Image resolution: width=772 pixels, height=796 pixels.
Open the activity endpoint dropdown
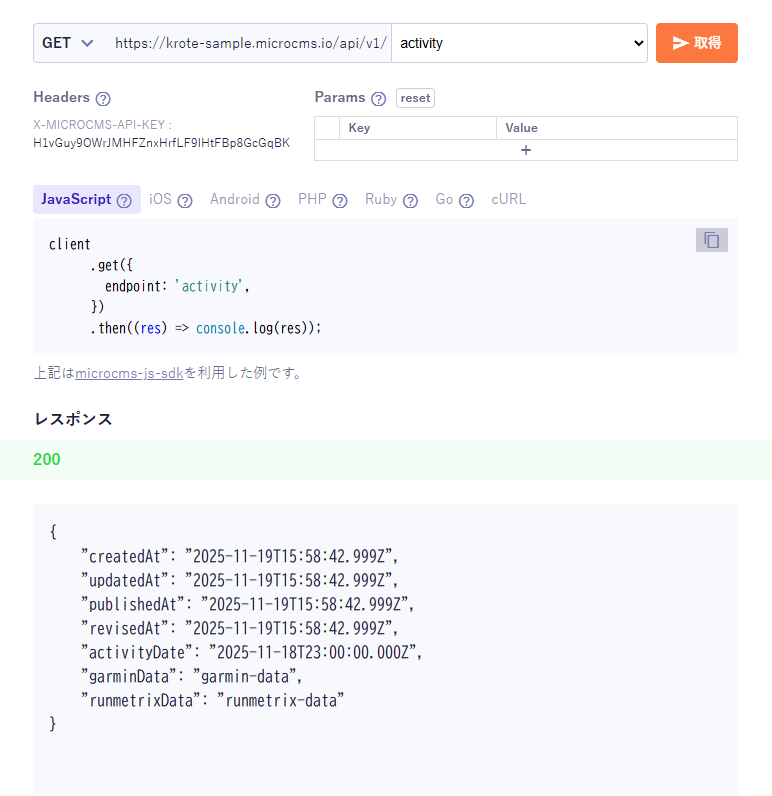click(519, 43)
